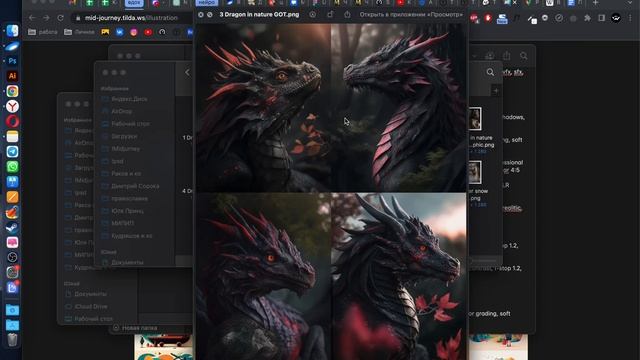Launch Illustrator from the Dock
Image resolution: width=640 pixels, height=360 pixels.
click(x=12, y=76)
